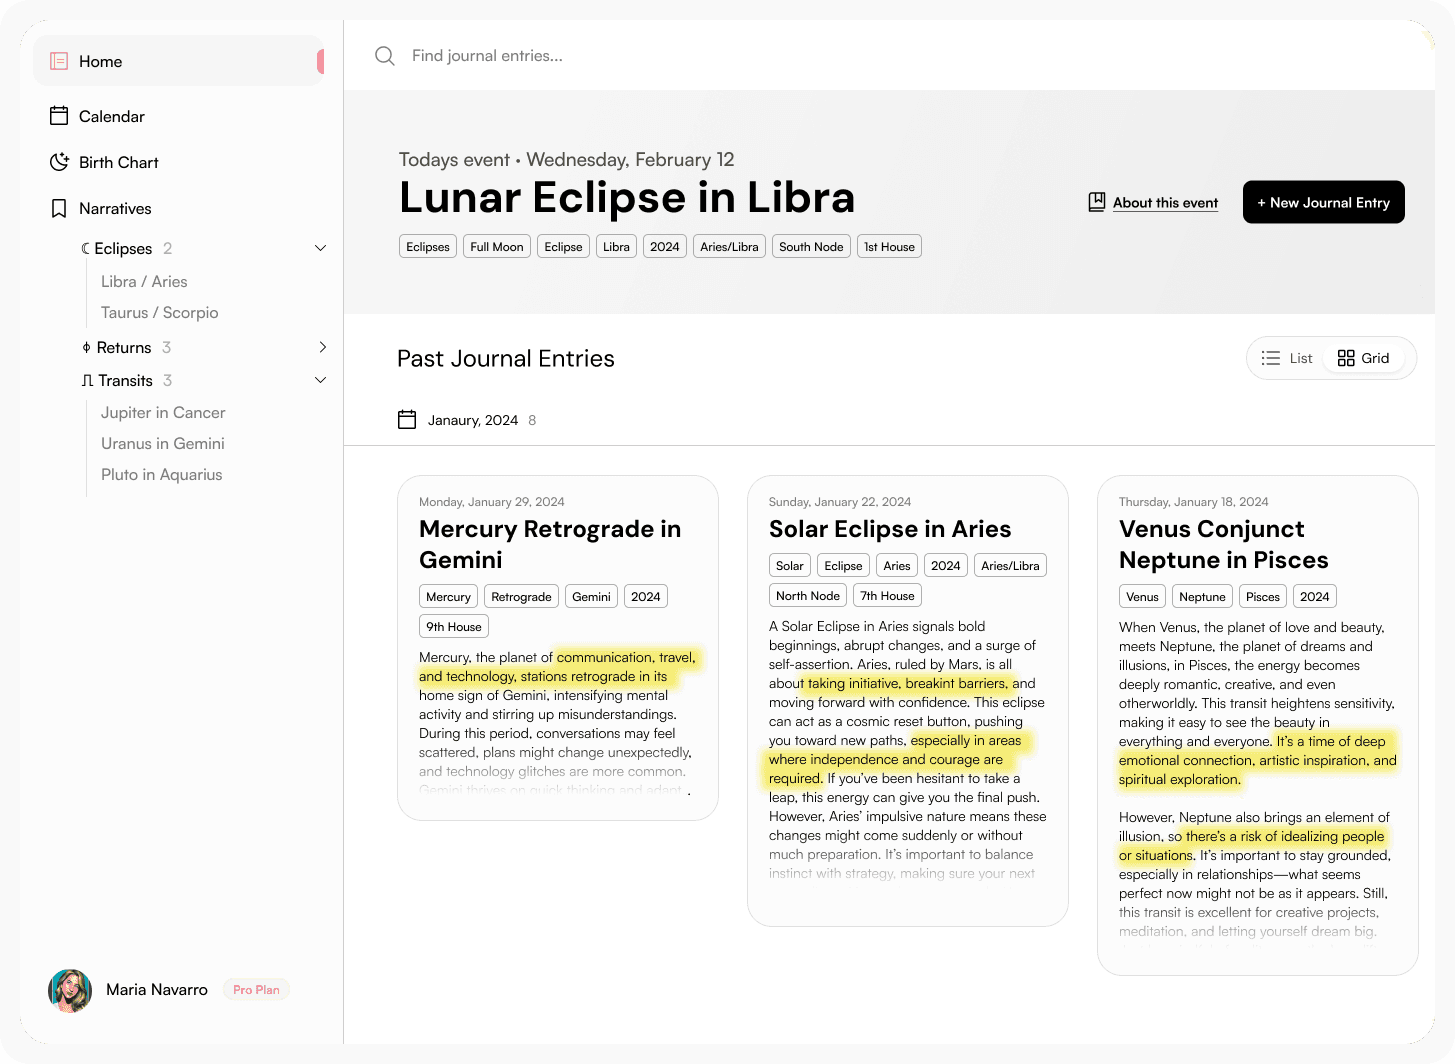The width and height of the screenshot is (1455, 1064).
Task: Select Taurus / Scorpio narrative
Action: [159, 313]
